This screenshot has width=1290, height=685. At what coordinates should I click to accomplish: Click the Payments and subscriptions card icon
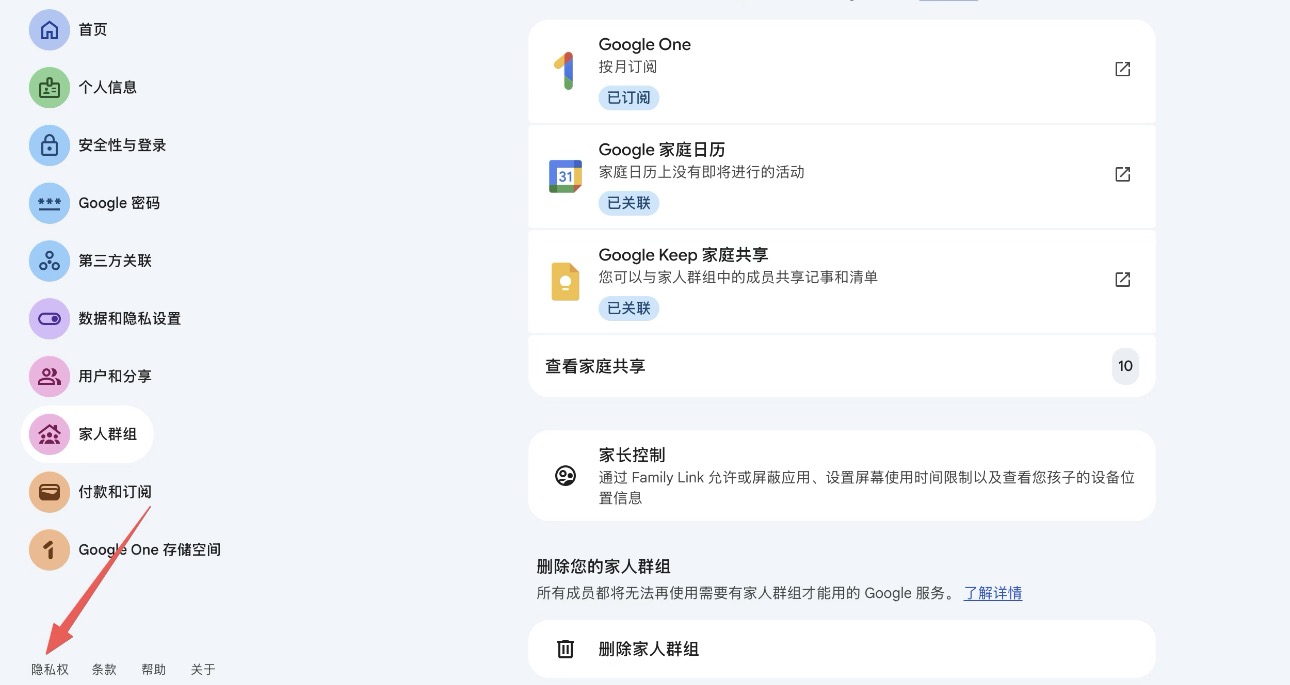[x=49, y=492]
